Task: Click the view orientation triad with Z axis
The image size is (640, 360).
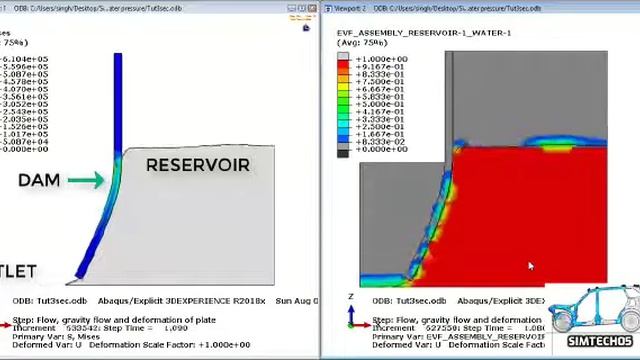Action: coord(358,312)
